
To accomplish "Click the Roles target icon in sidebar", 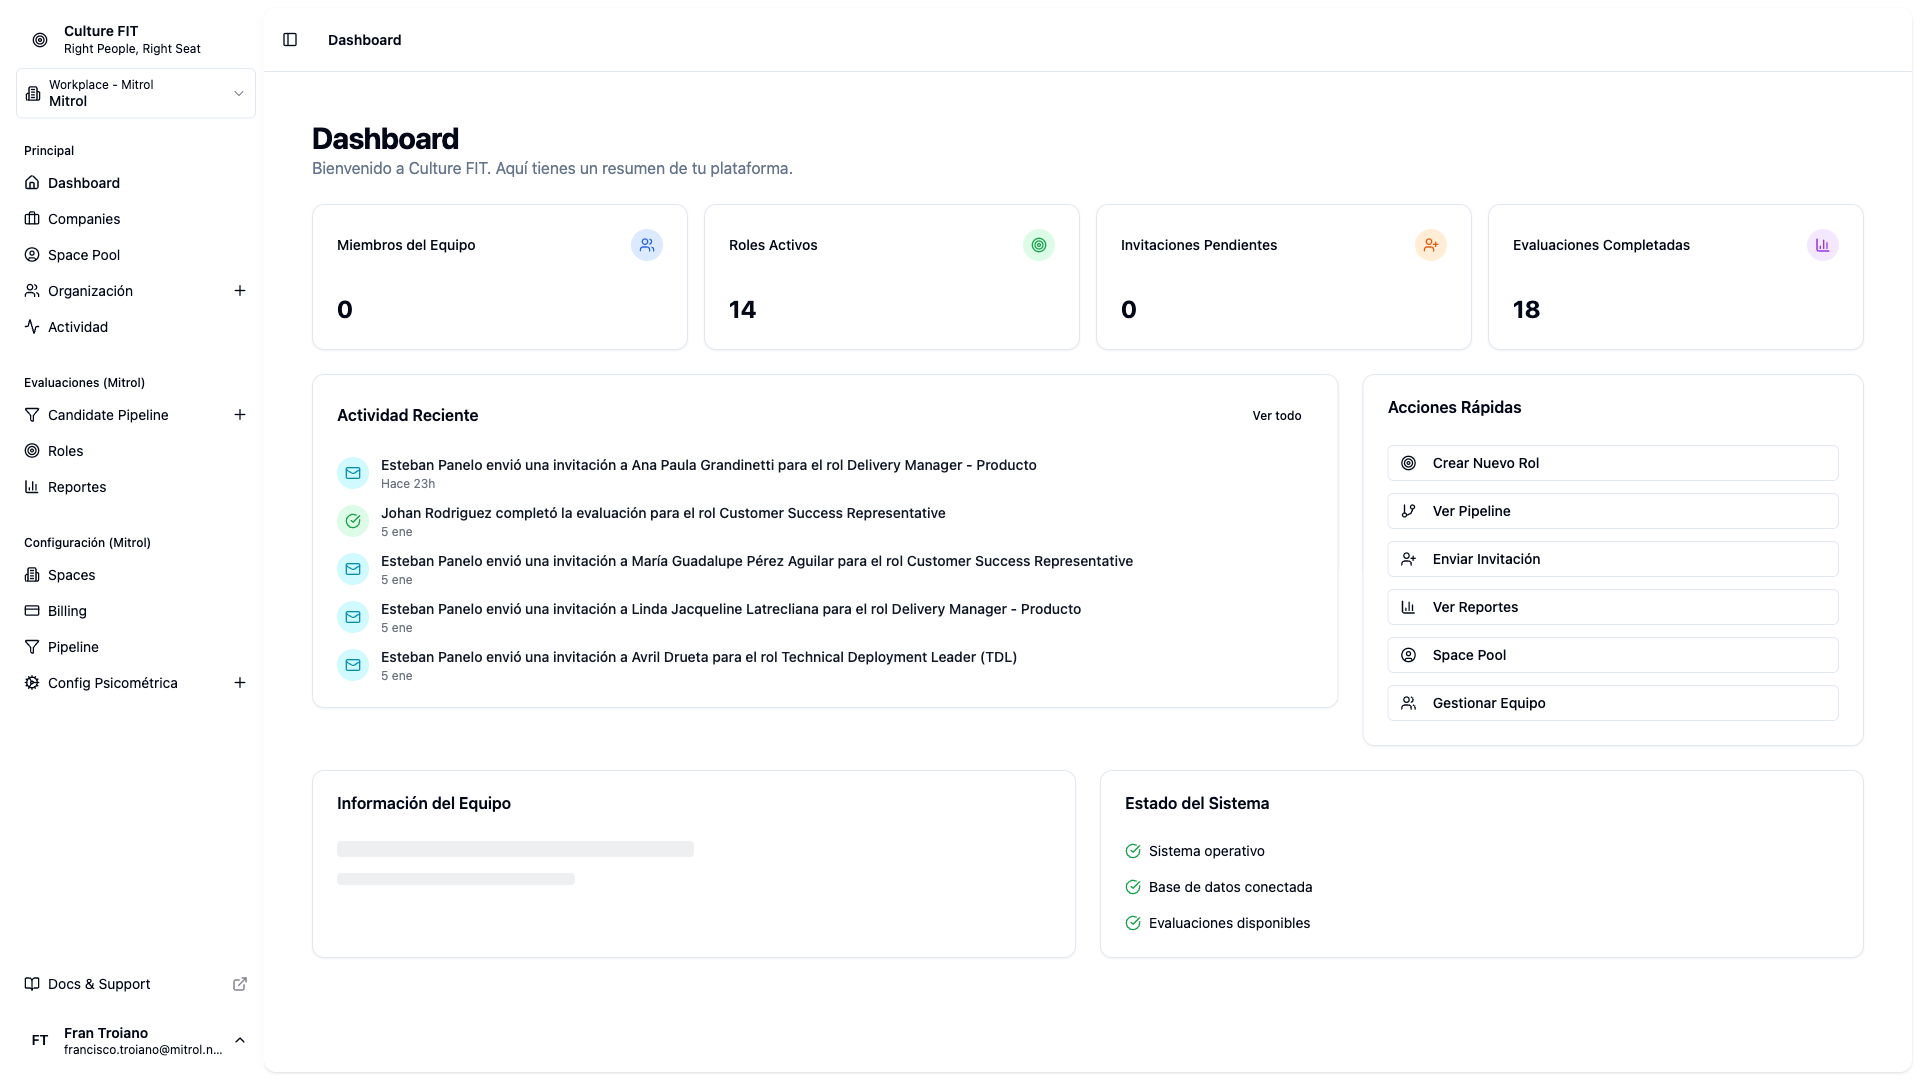I will [x=32, y=451].
